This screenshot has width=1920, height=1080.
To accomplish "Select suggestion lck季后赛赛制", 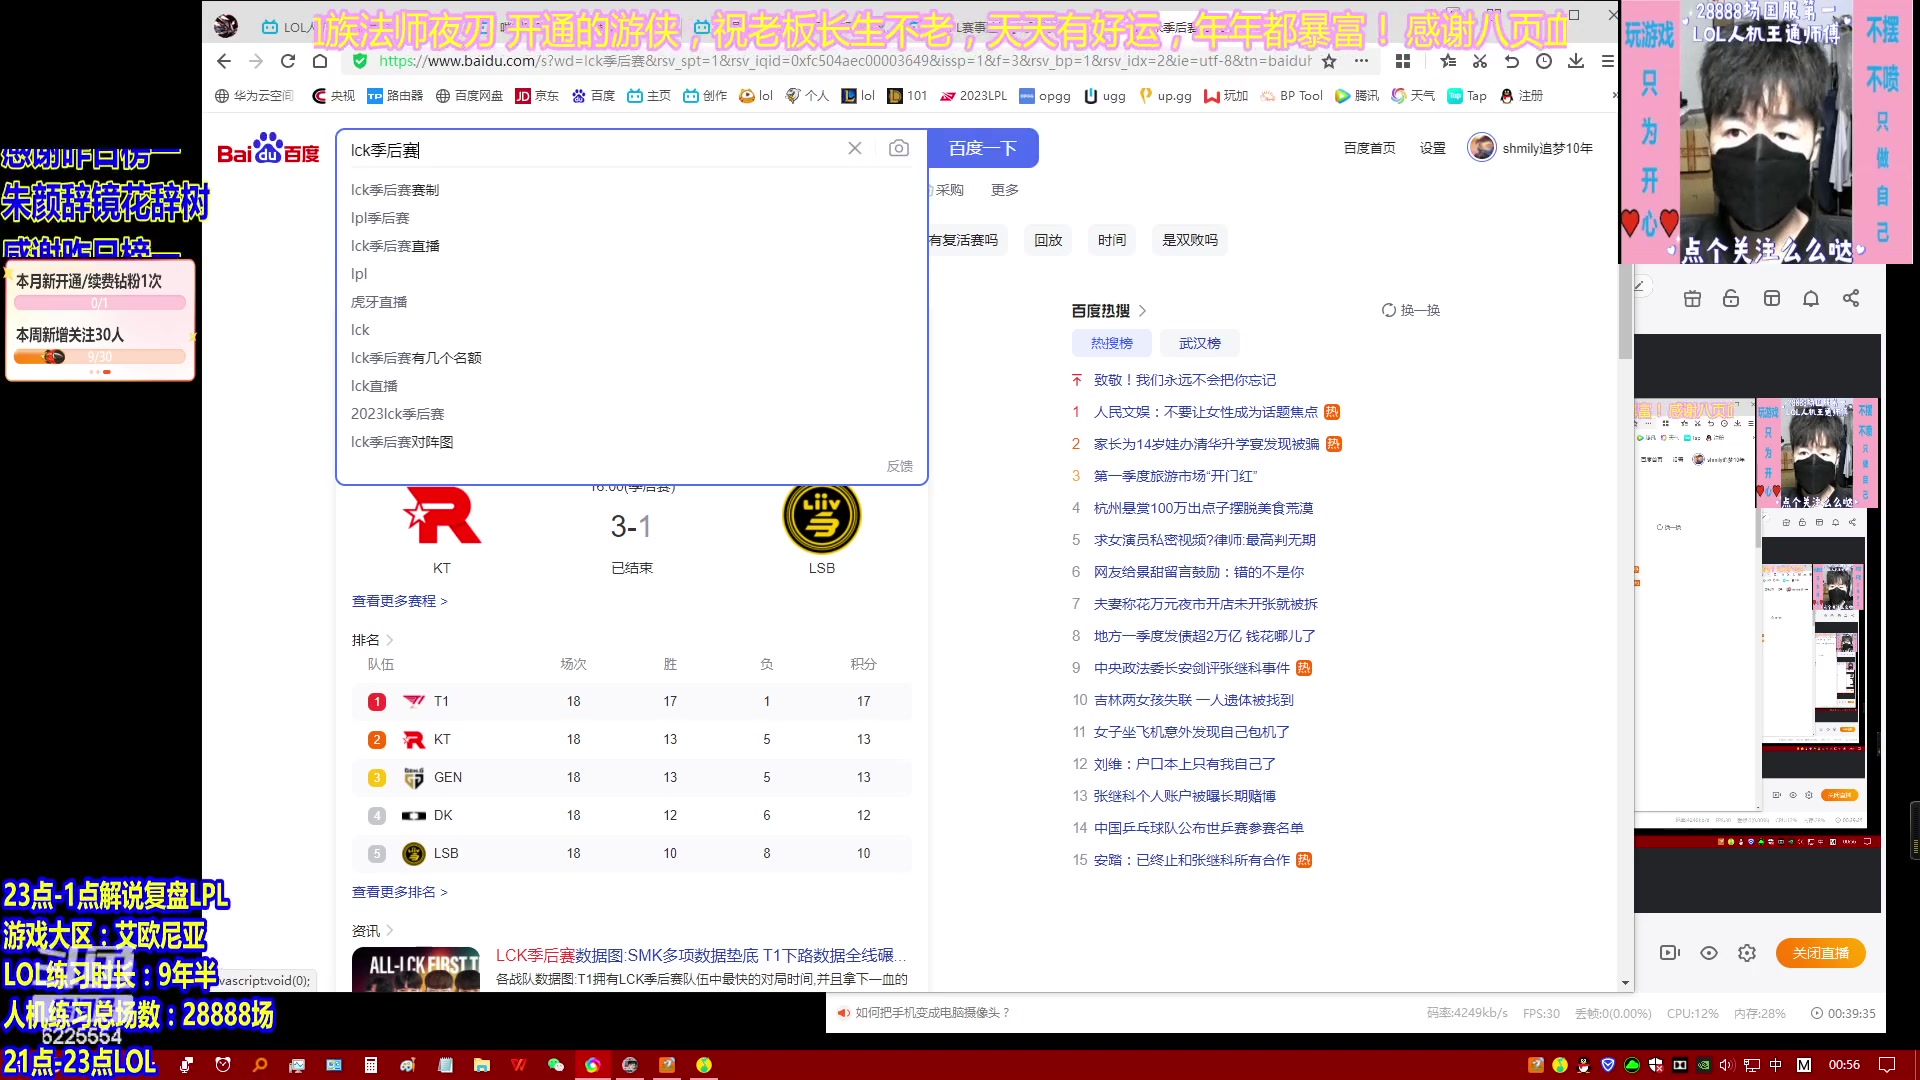I will 395,190.
